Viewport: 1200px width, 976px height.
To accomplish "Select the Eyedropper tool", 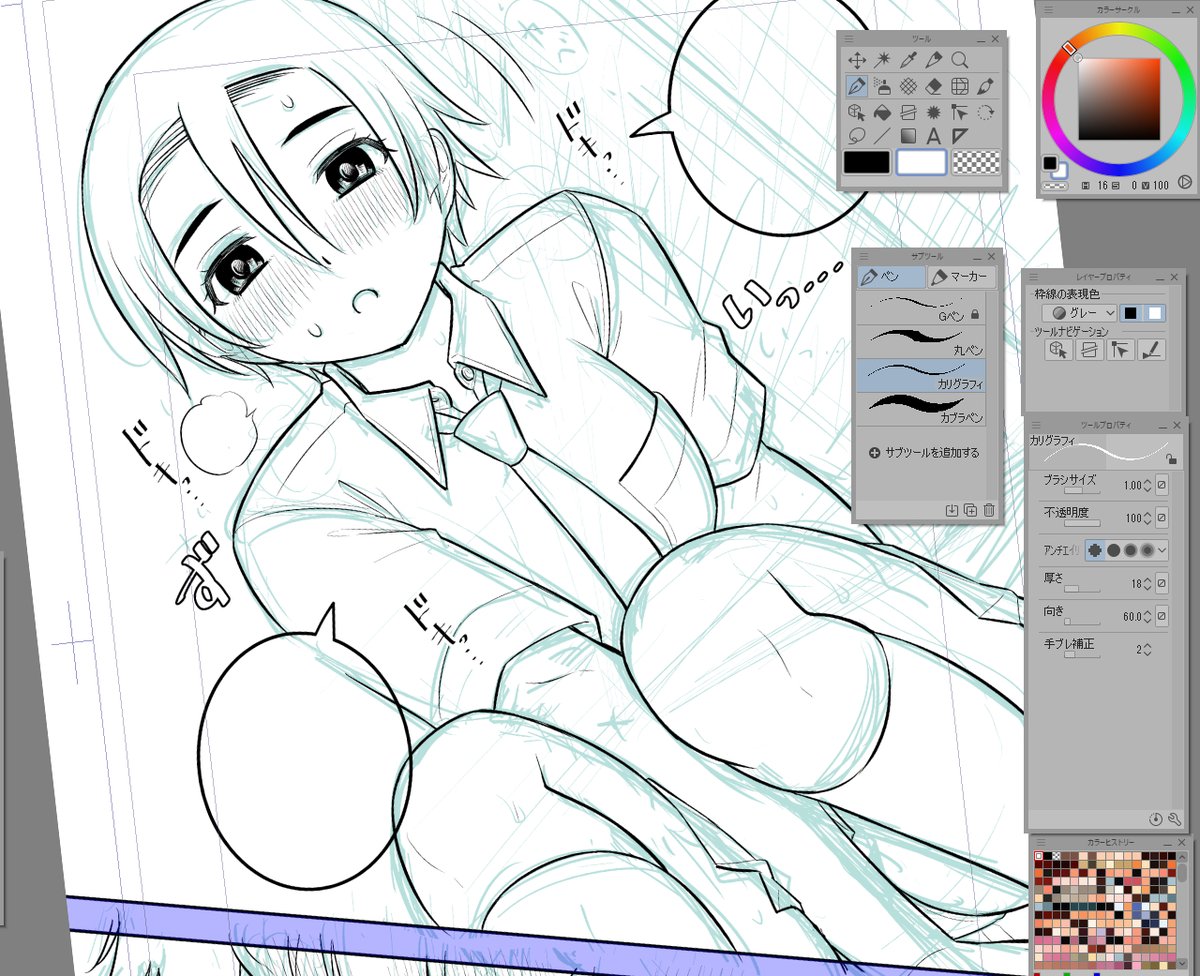I will pos(908,60).
